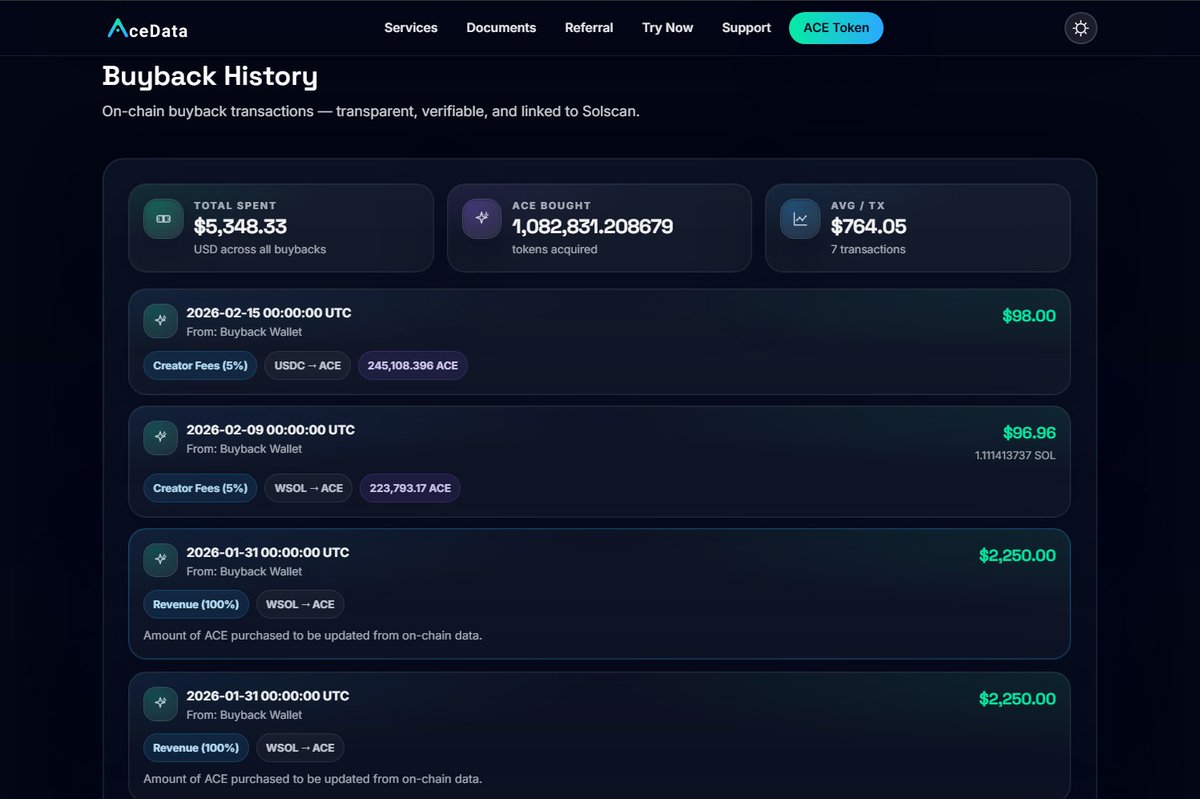
Task: Click the 223,793.17 ACE badge
Action: (410, 488)
